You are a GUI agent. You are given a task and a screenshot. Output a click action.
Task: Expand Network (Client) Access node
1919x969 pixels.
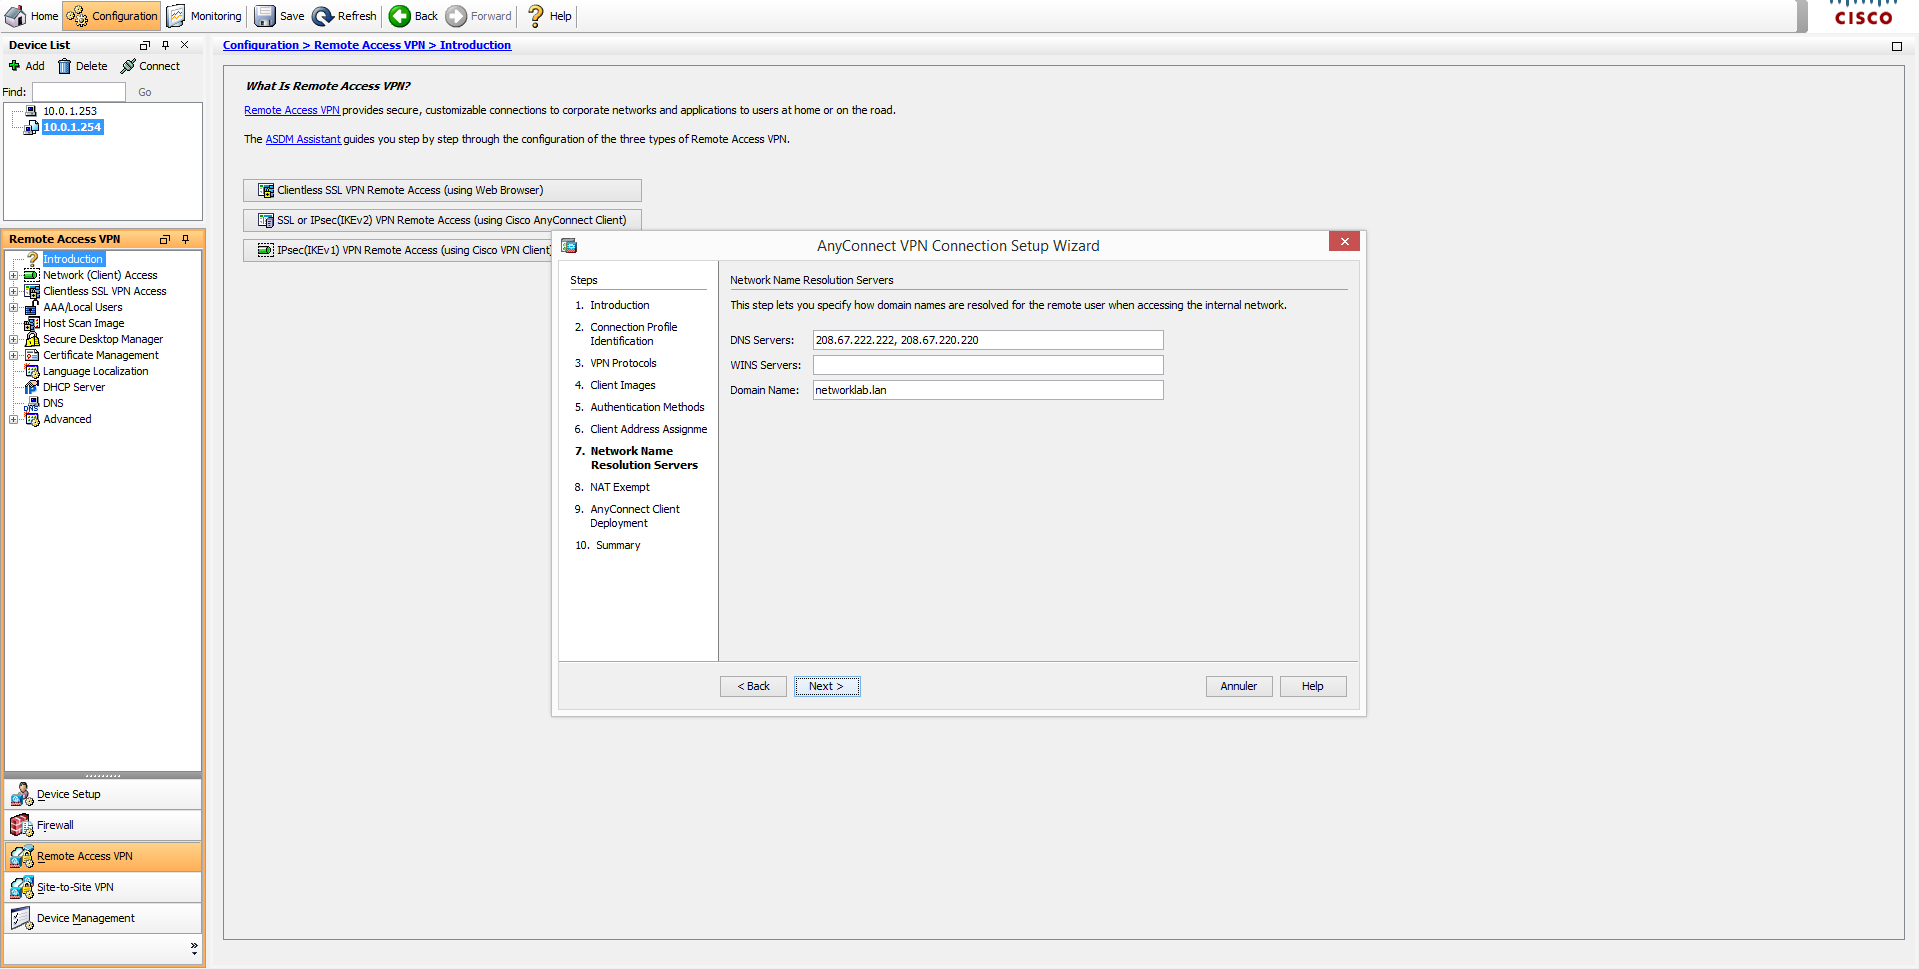[13, 275]
